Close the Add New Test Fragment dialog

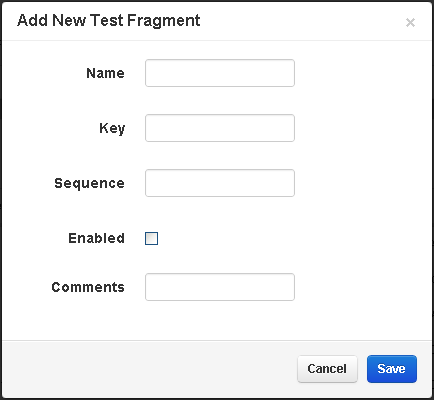(x=410, y=23)
